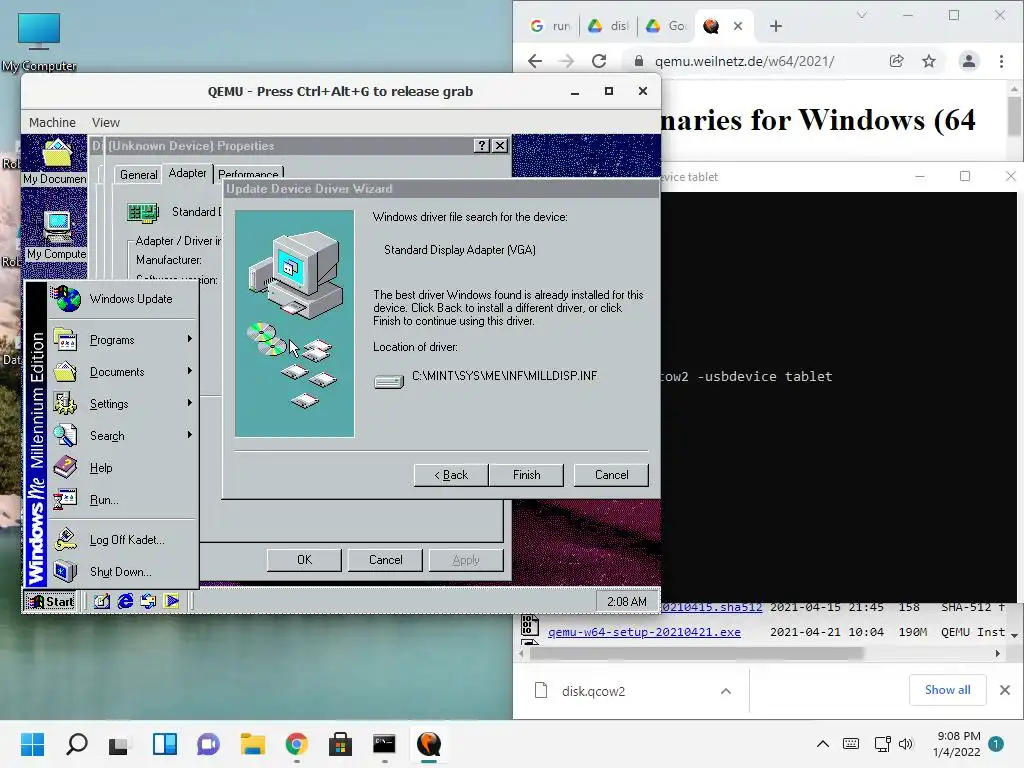Expand the Settings submenu
Viewport: 1024px width, 768px height.
coord(124,404)
